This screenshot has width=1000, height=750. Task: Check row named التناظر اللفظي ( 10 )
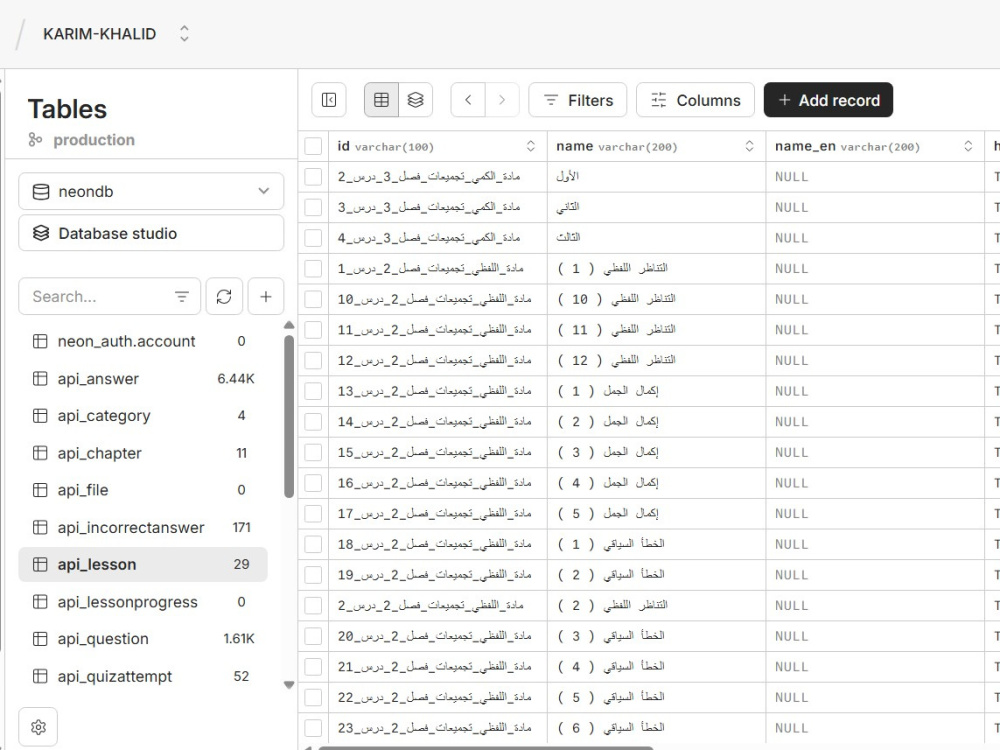(313, 299)
